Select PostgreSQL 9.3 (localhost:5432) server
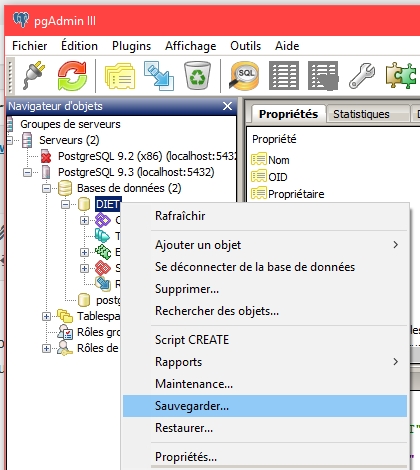The image size is (420, 470). tap(136, 172)
